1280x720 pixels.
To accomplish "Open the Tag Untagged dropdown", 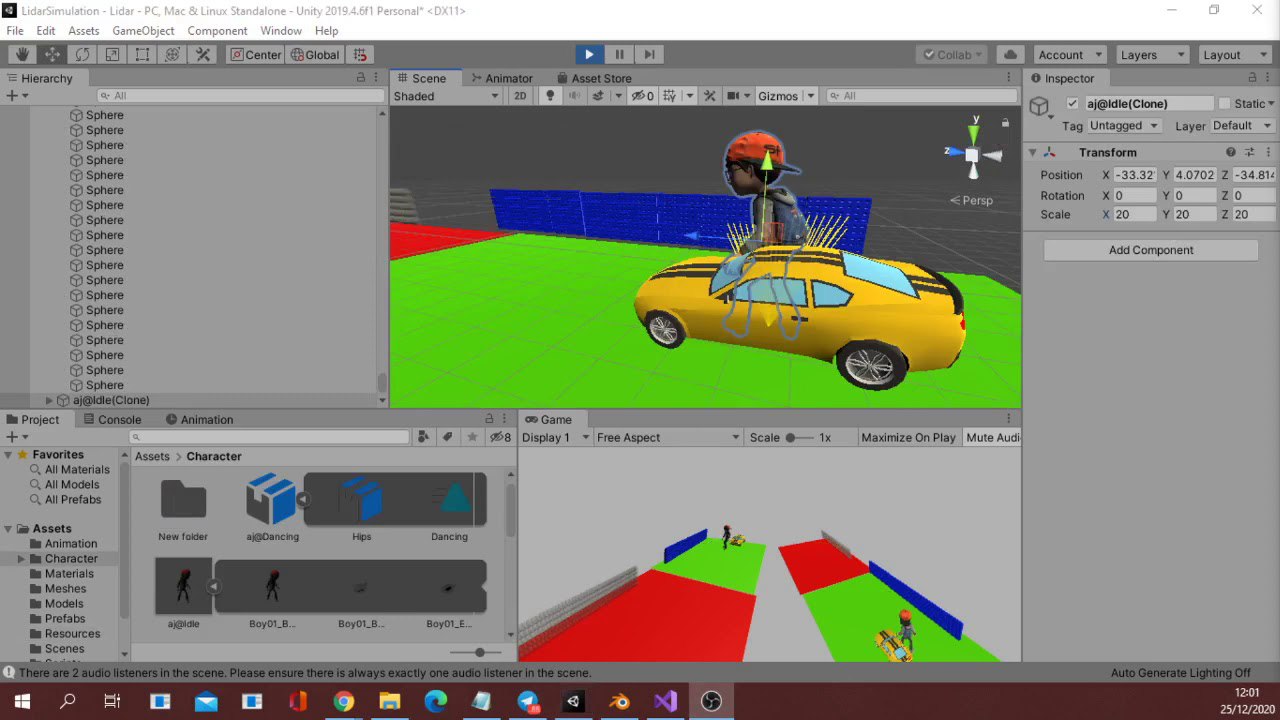I will point(1124,126).
